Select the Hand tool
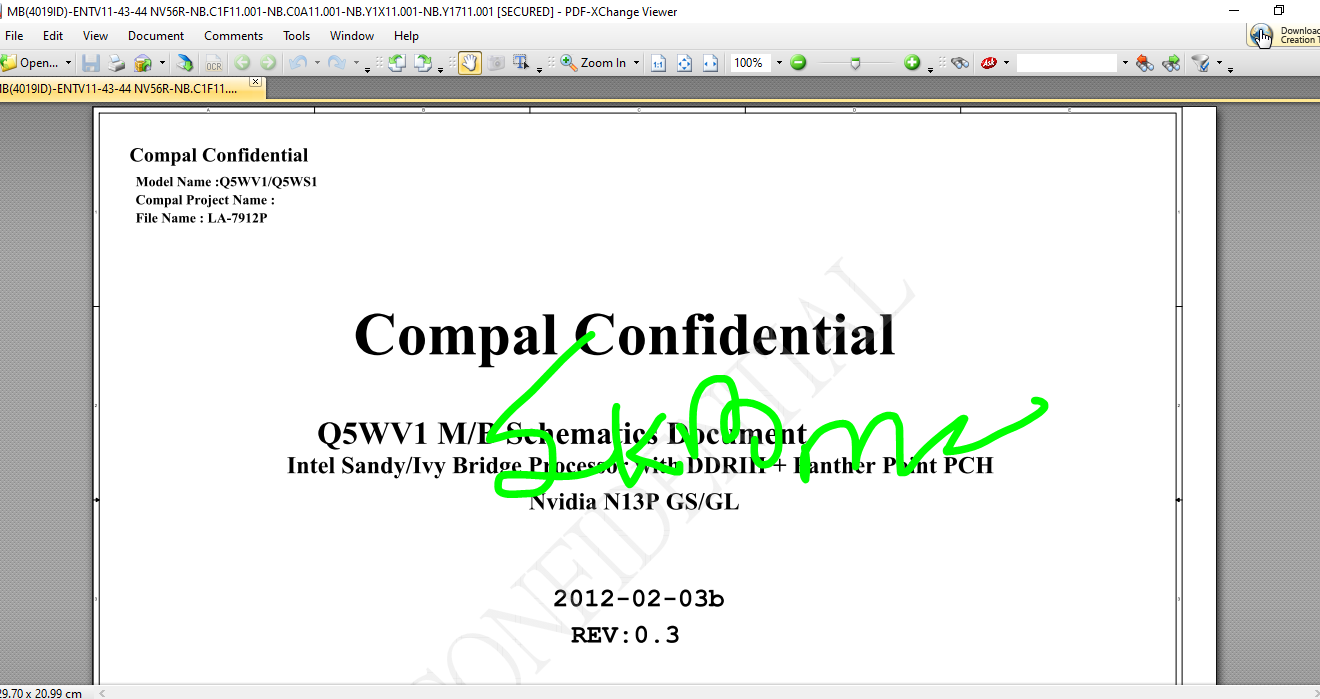The image size is (1320, 699). [x=469, y=63]
